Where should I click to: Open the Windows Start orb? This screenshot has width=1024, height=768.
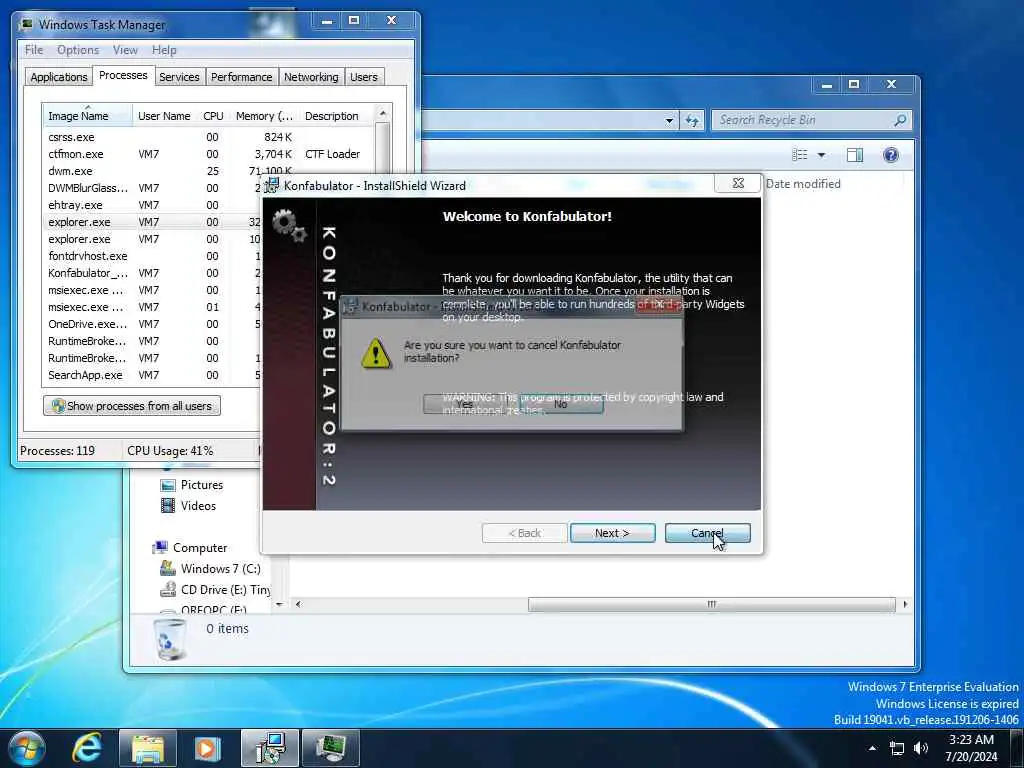click(x=26, y=748)
